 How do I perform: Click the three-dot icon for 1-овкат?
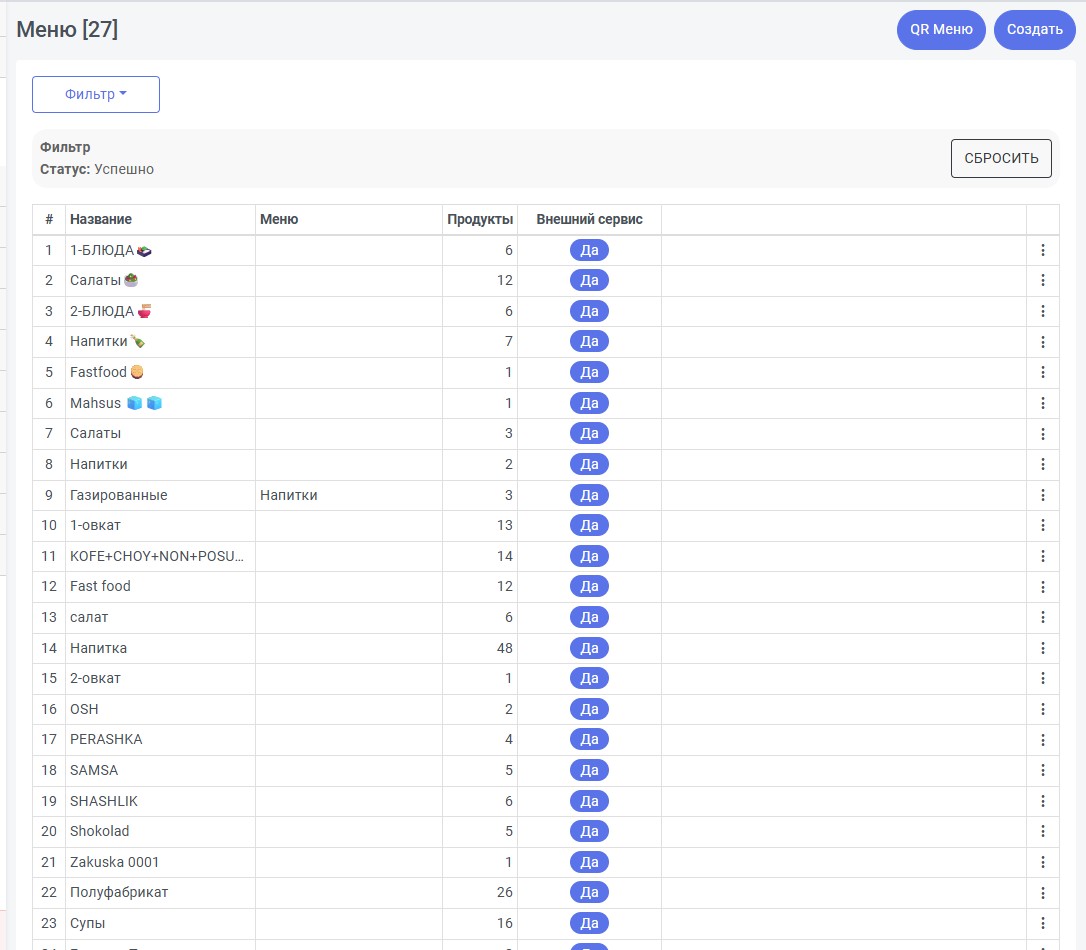pos(1042,526)
